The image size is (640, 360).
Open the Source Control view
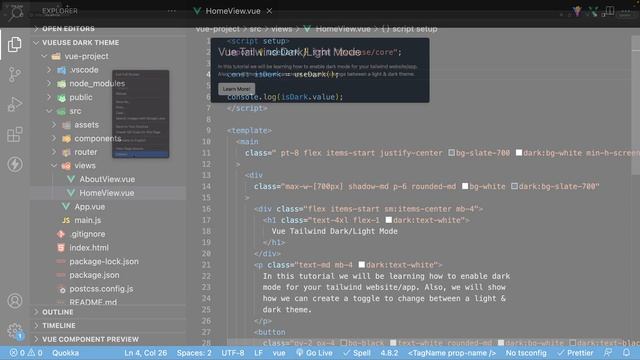click(x=15, y=75)
